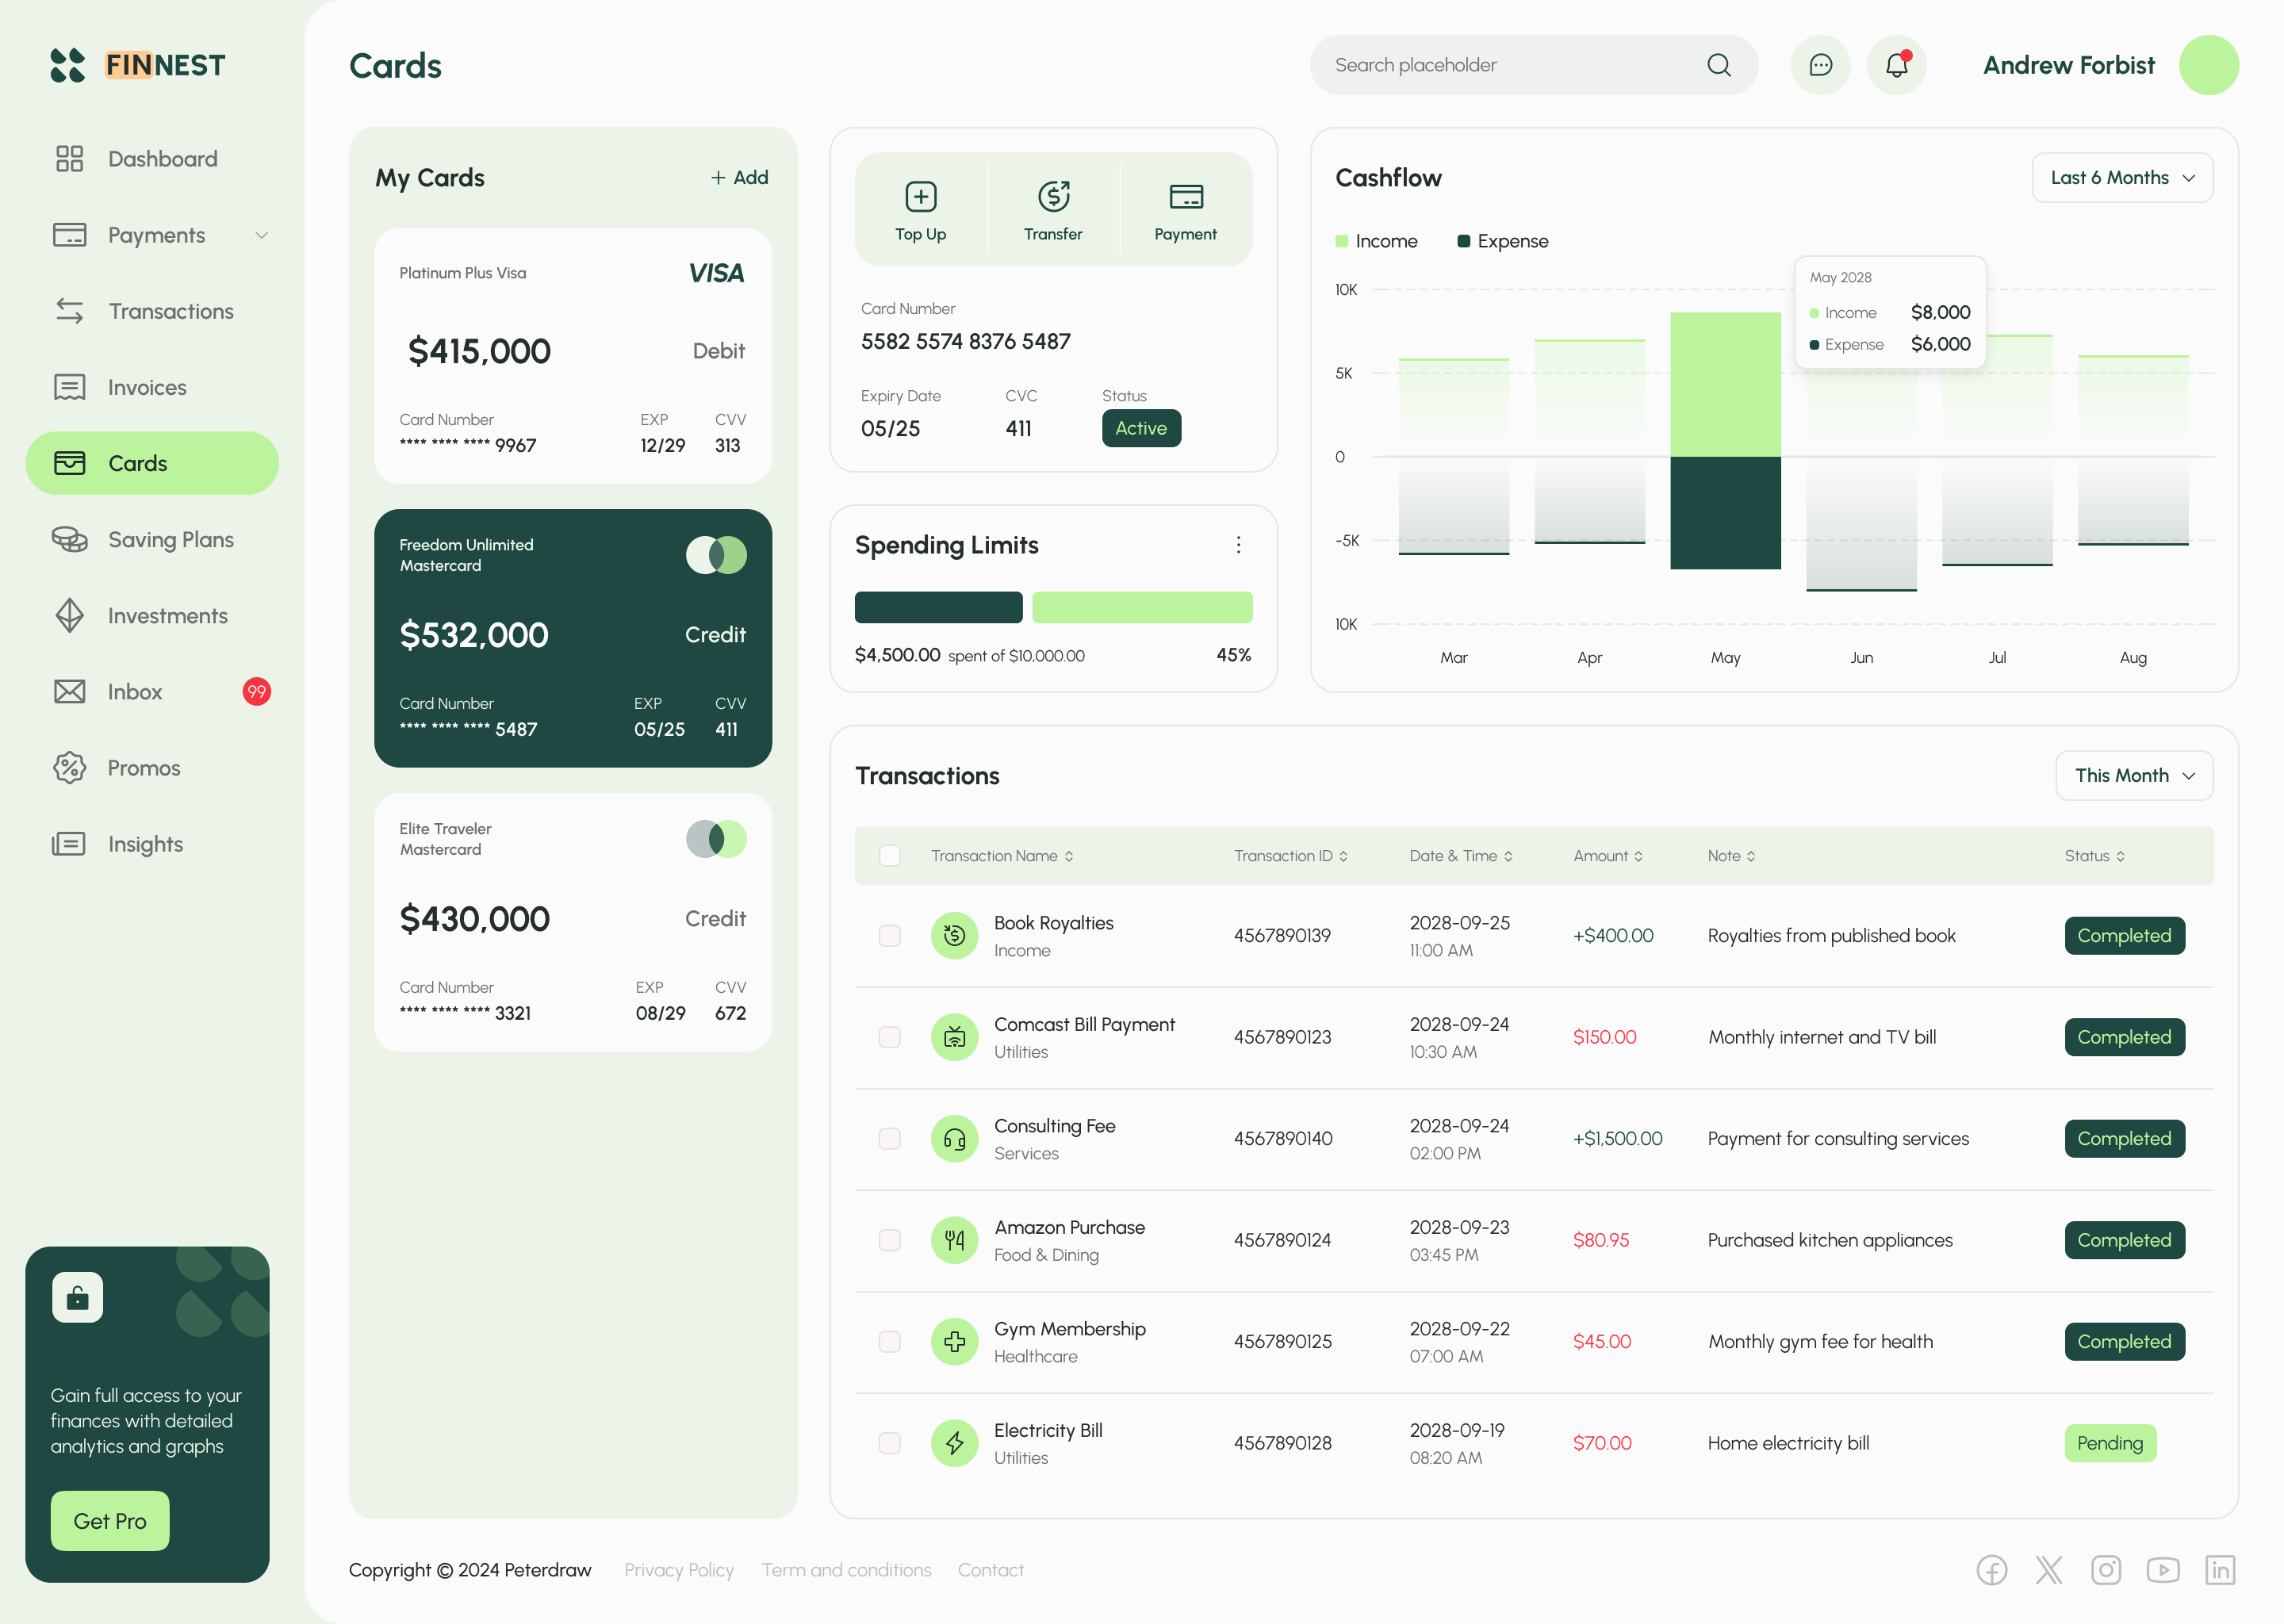Expand the Payments sidebar chevron
Image resolution: width=2284 pixels, height=1624 pixels.
[x=261, y=236]
